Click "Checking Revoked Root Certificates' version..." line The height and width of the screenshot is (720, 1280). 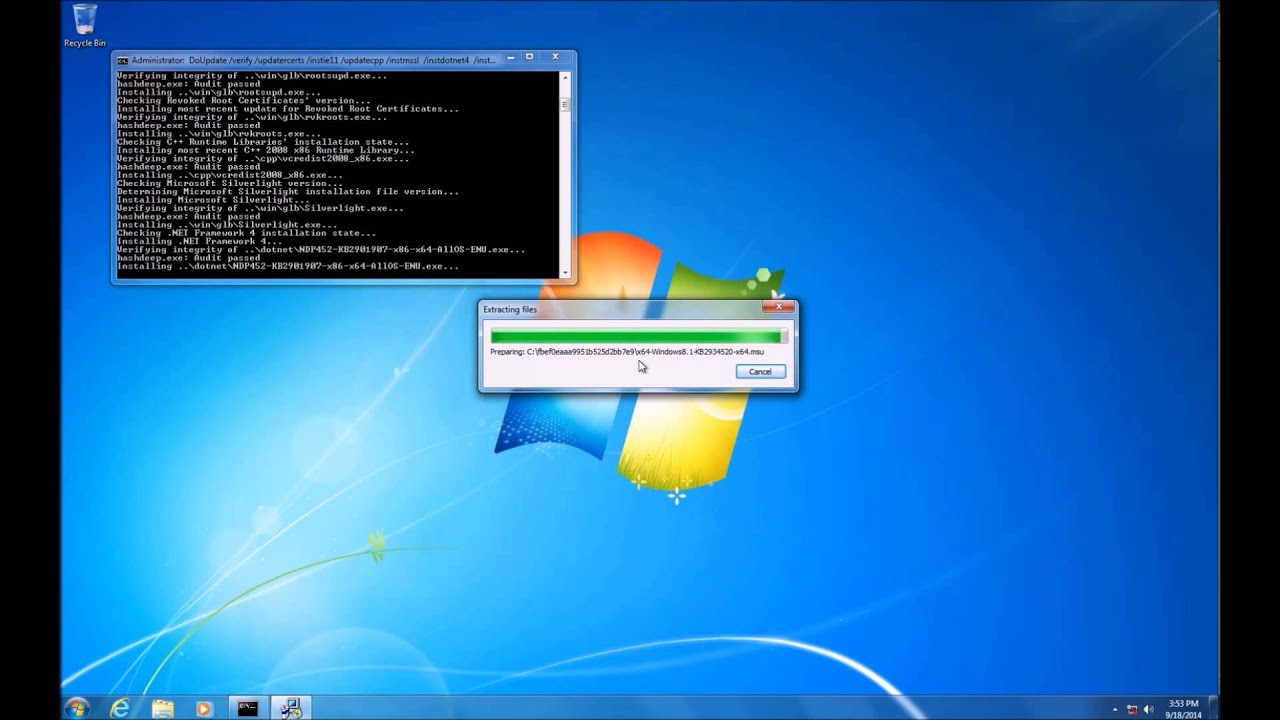click(x=244, y=100)
